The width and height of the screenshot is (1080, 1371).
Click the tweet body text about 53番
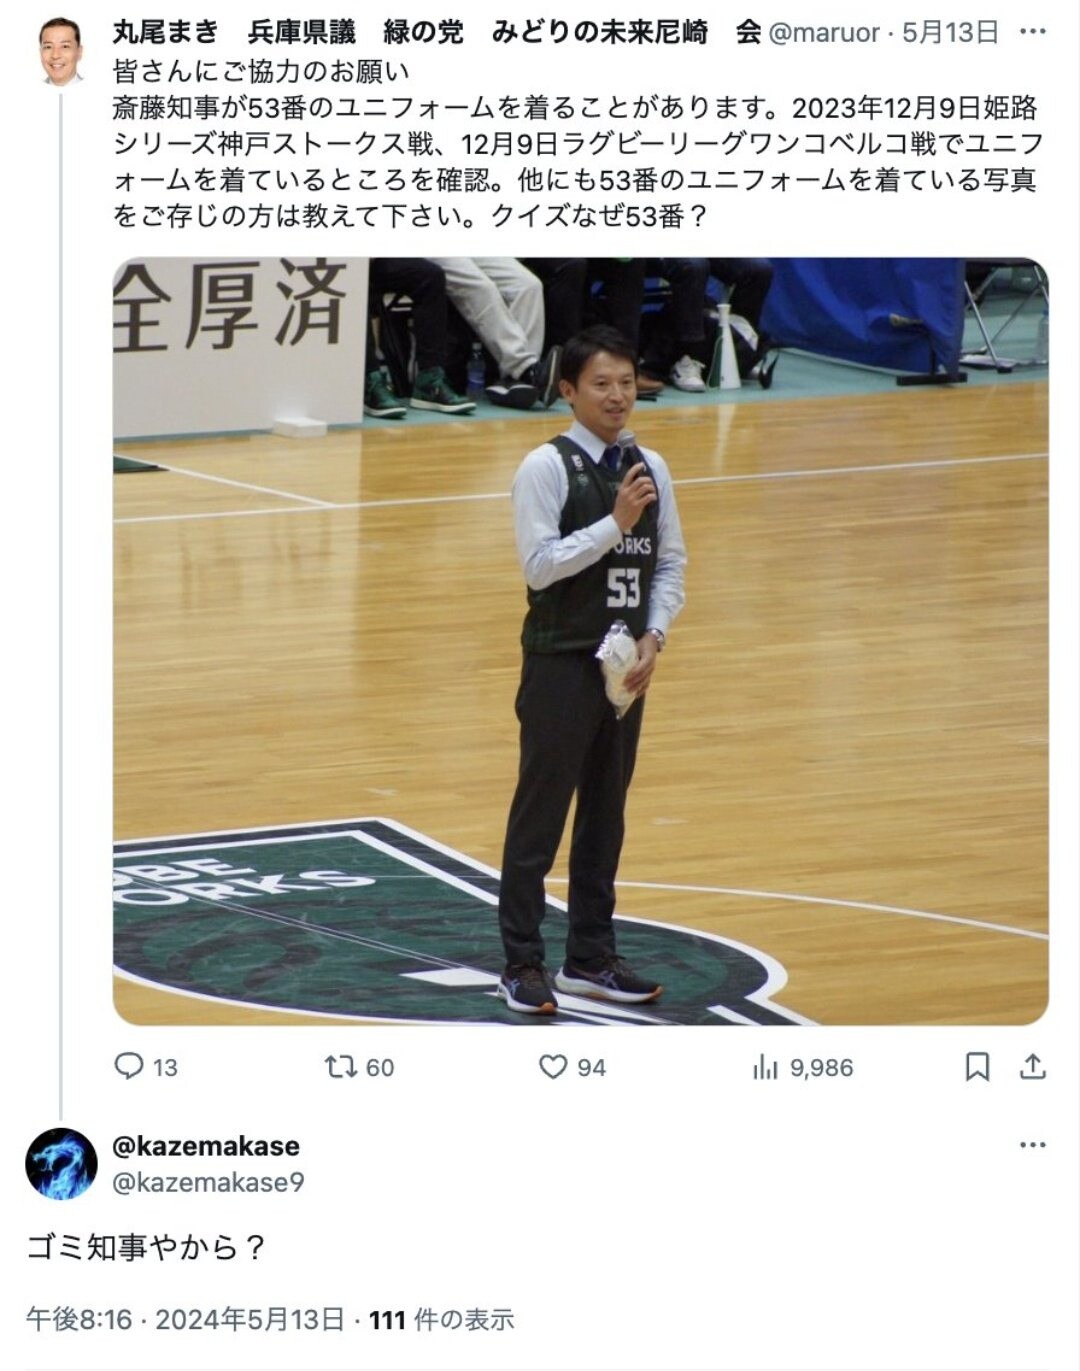578,143
